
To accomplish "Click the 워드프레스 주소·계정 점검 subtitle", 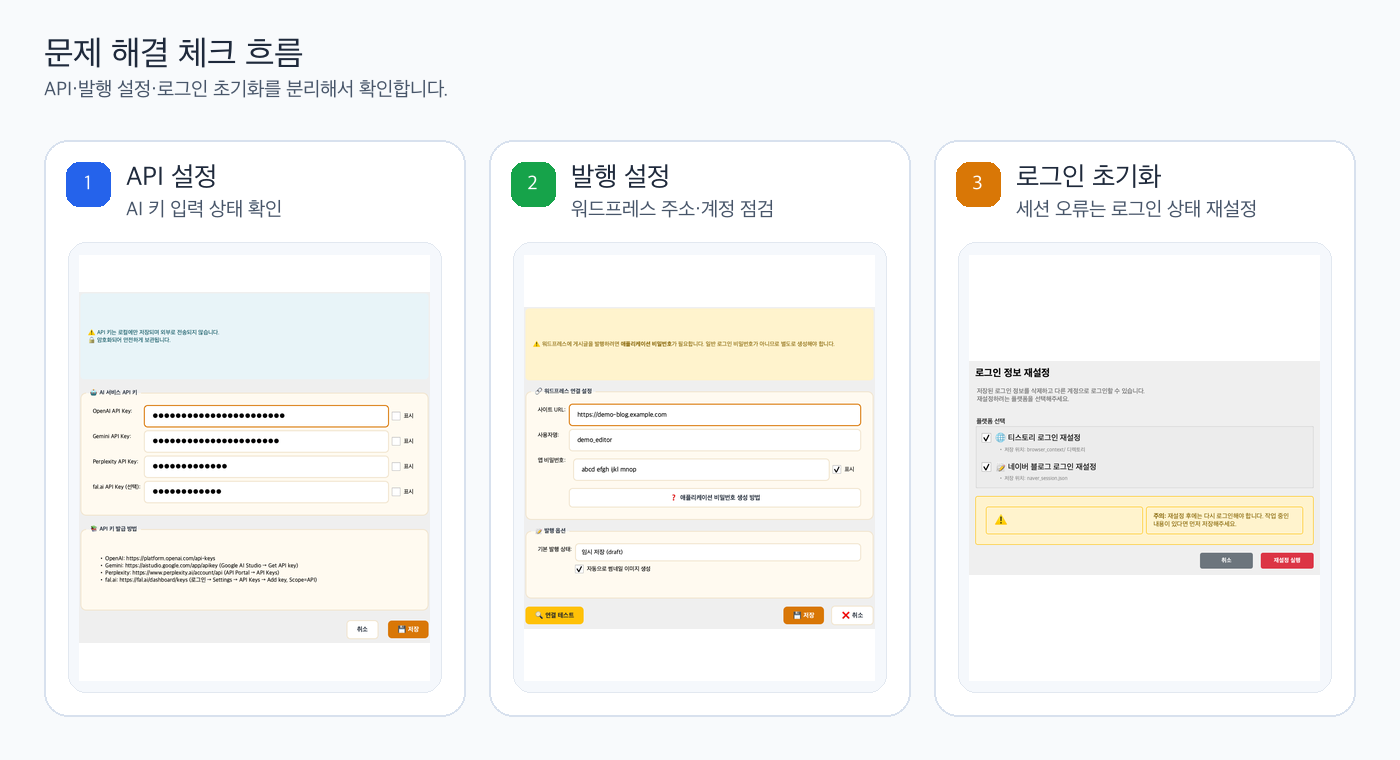I will (x=672, y=209).
